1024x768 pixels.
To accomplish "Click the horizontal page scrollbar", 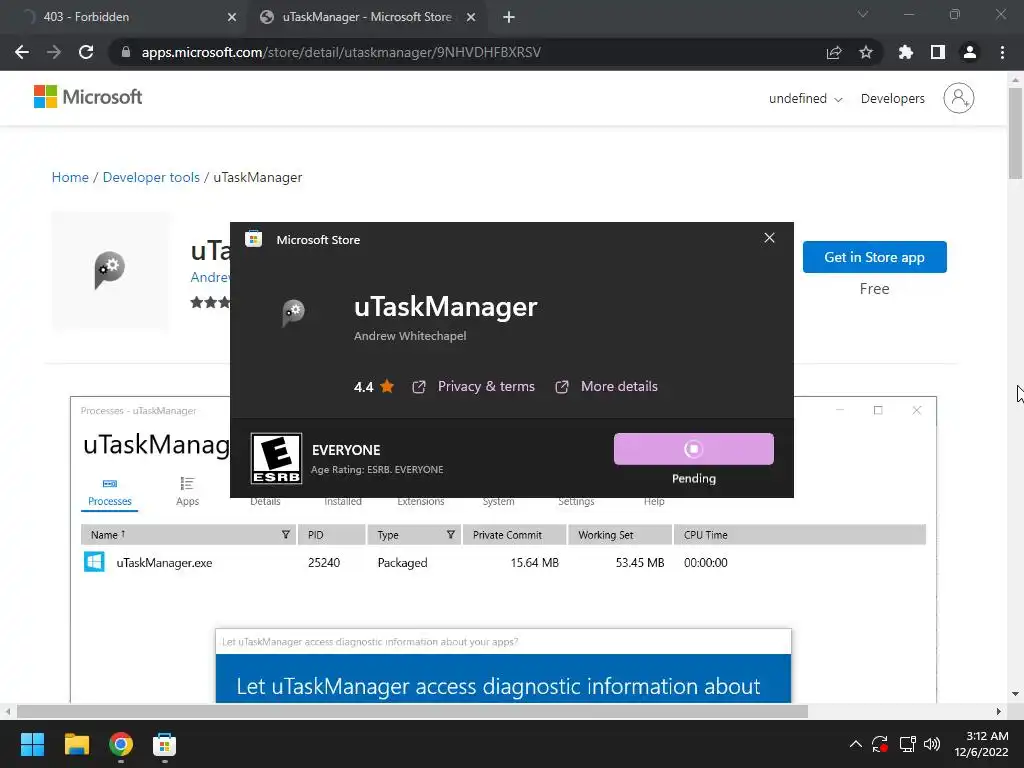I will [412, 711].
